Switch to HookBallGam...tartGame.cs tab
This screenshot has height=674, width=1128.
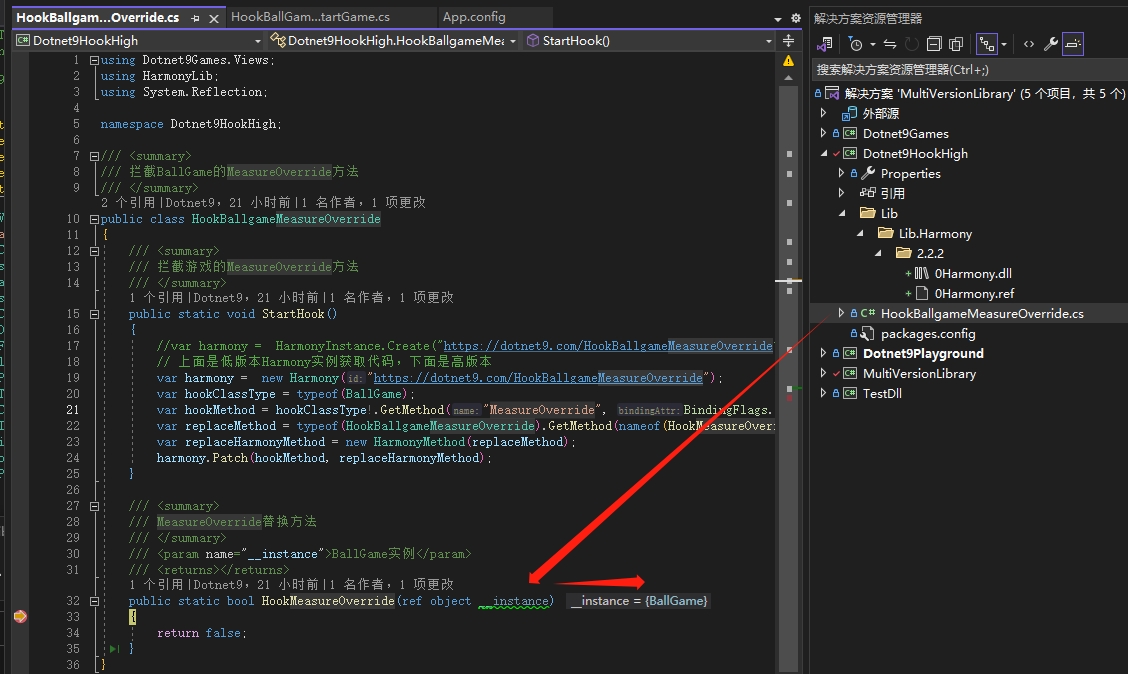310,17
